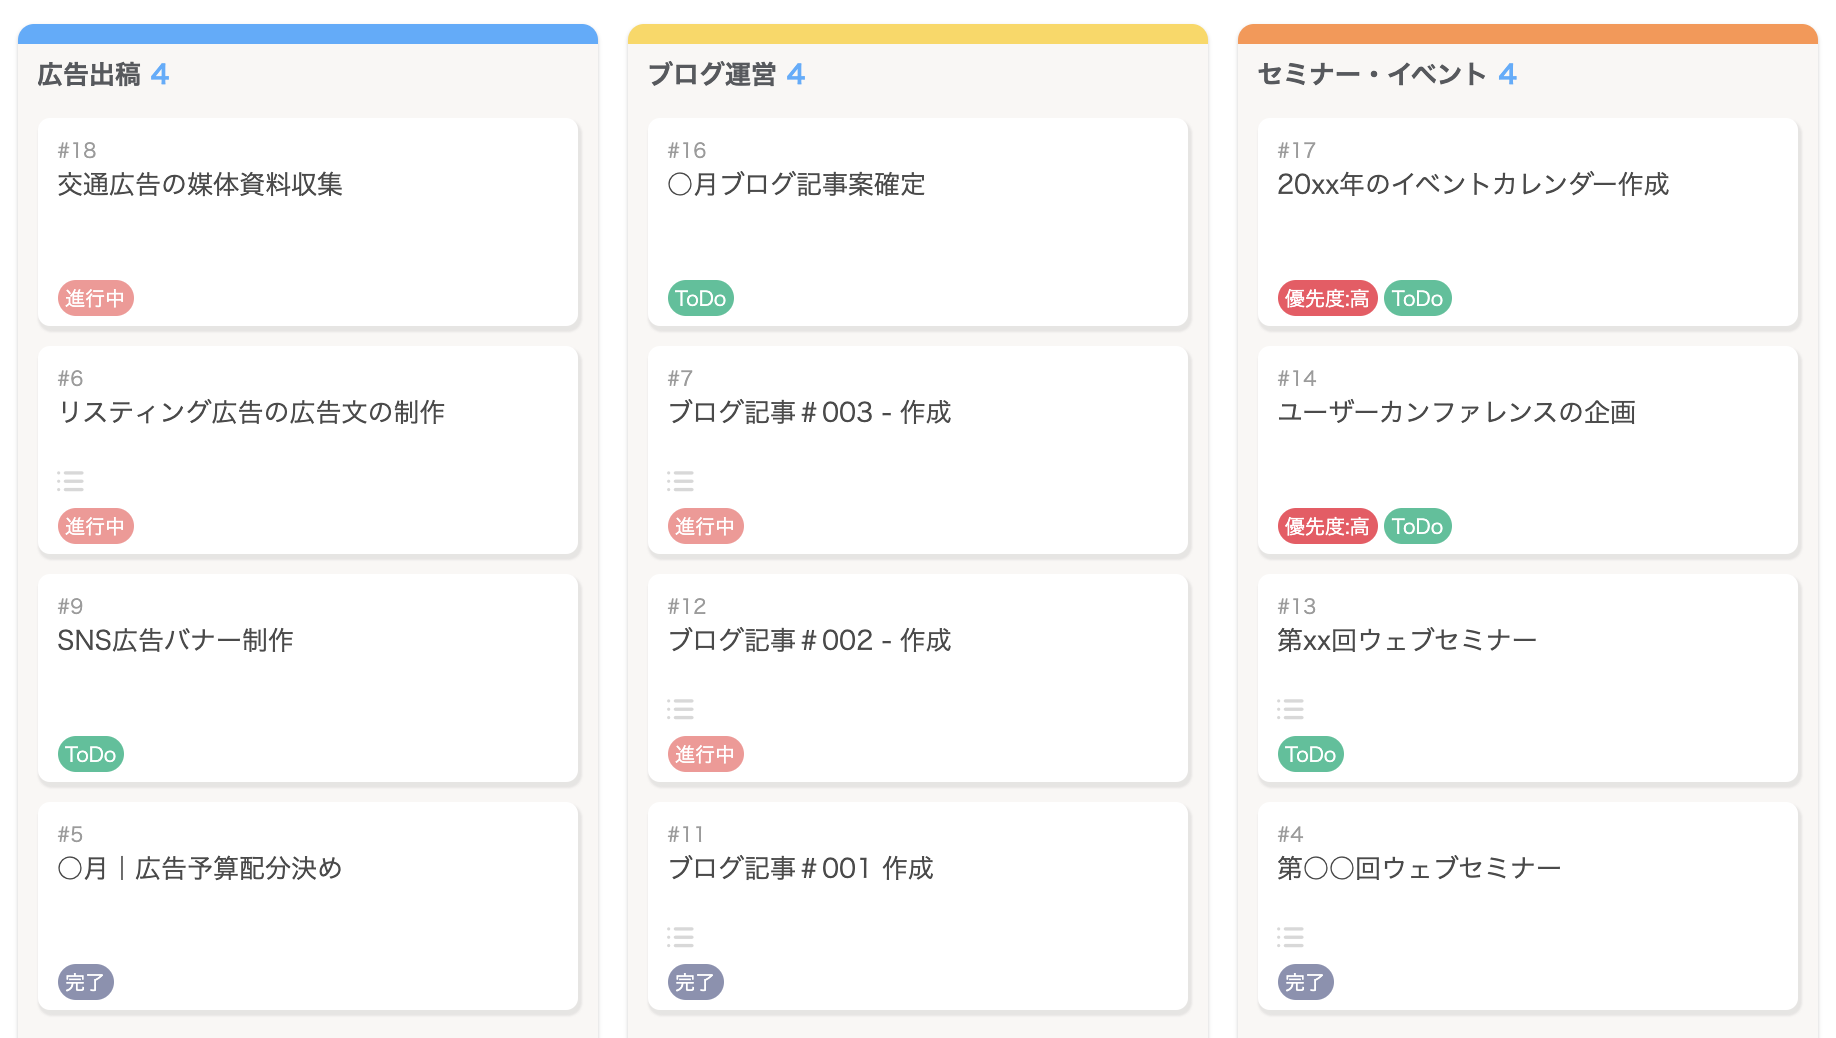Select the 広告出稿 column header

89,74
